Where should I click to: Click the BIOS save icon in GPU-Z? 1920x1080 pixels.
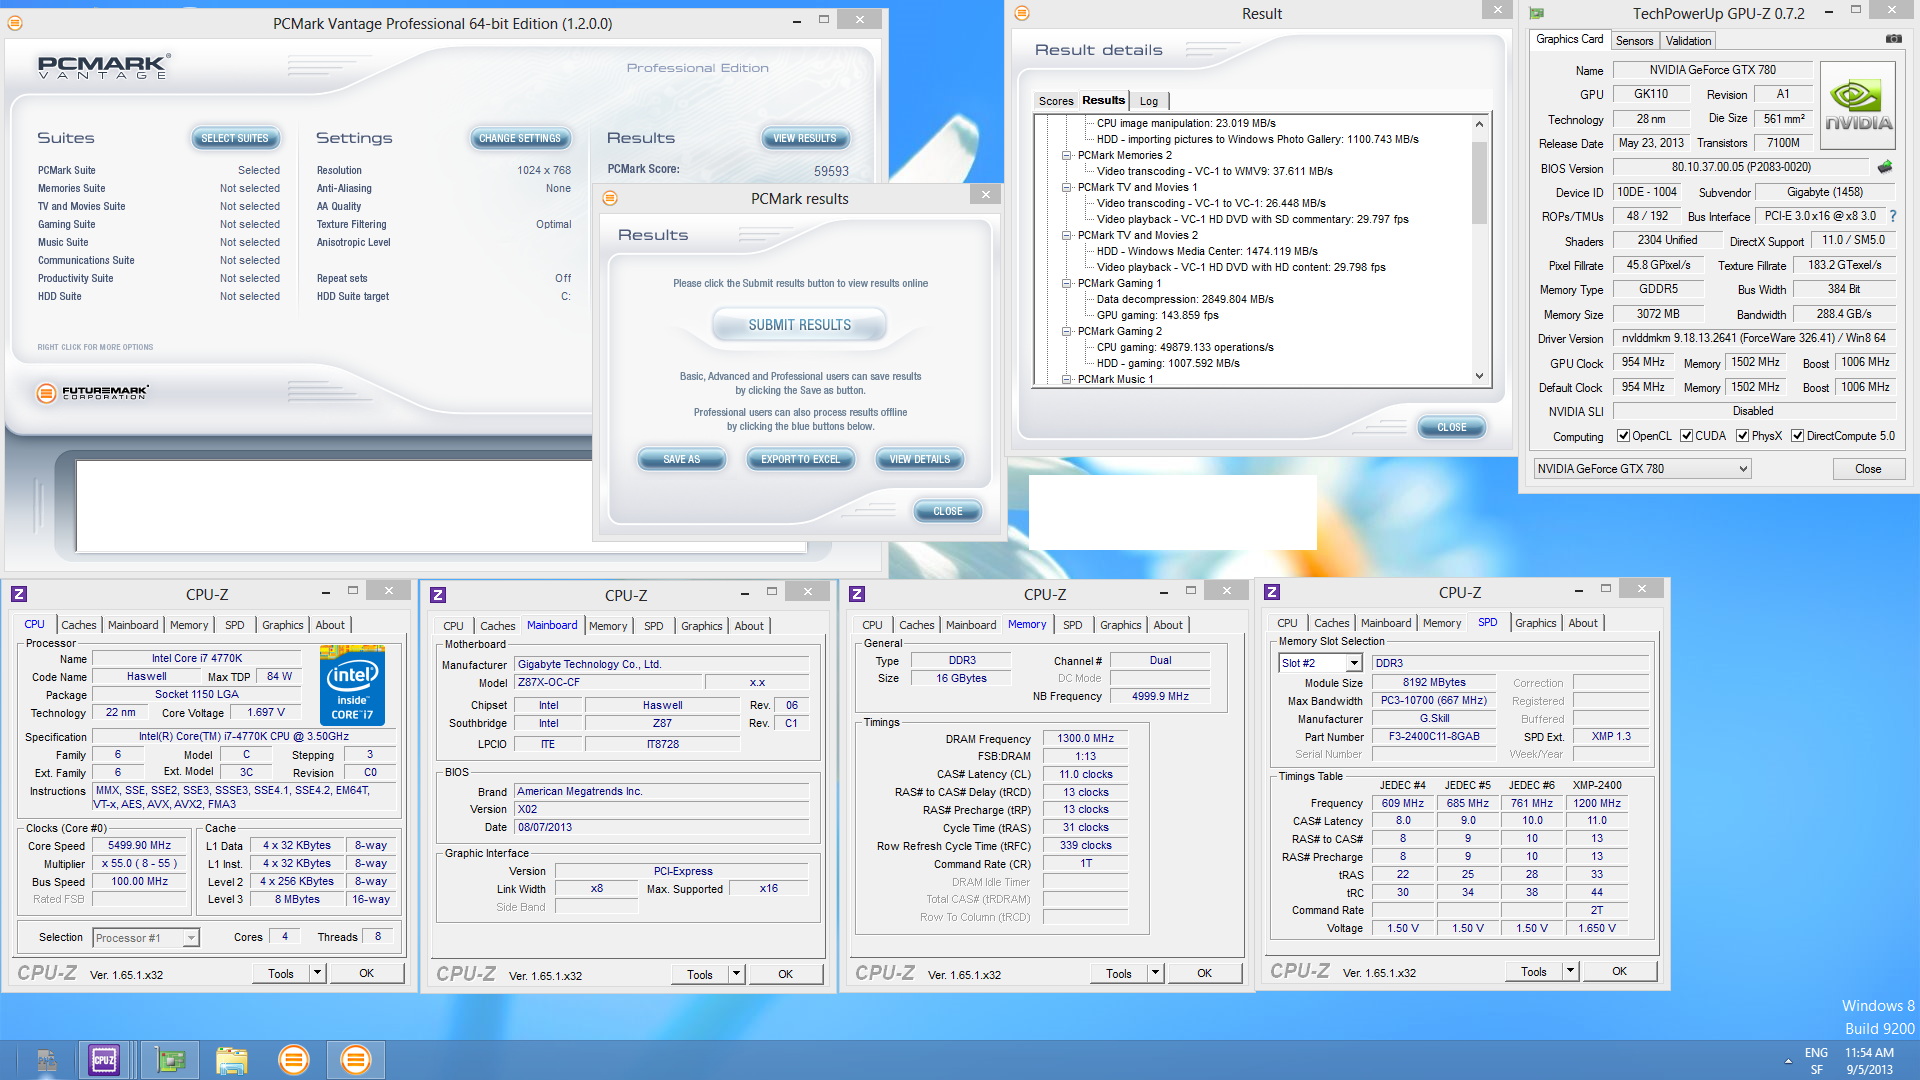pos(1885,167)
